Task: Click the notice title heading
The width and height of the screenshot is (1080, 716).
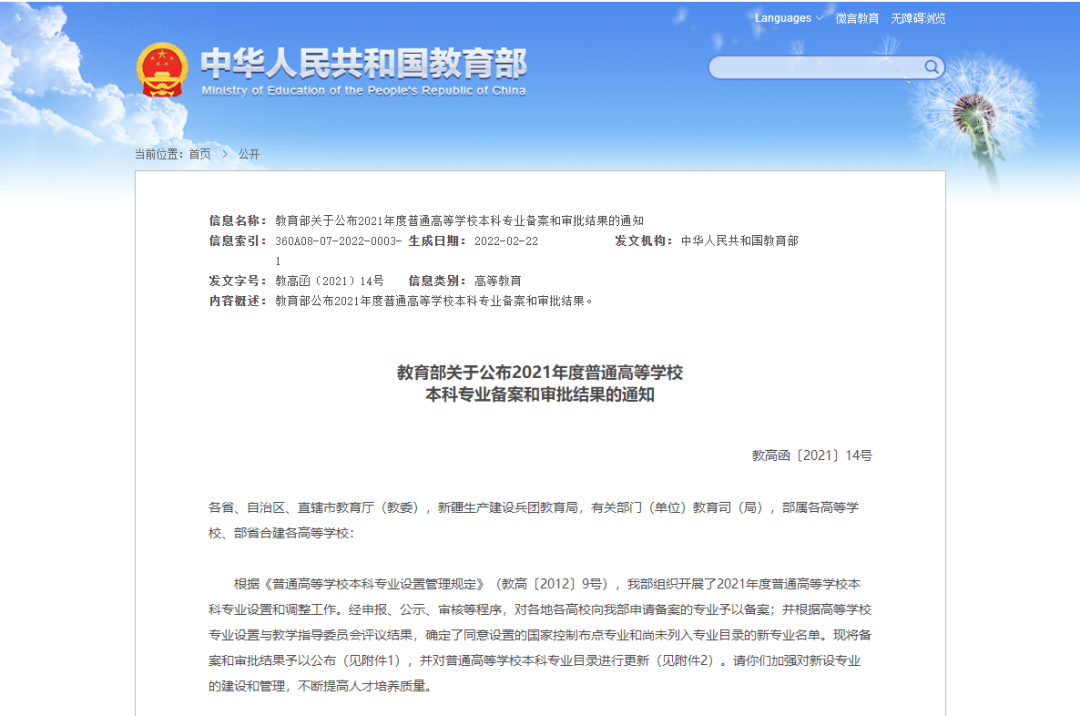Action: [x=540, y=385]
